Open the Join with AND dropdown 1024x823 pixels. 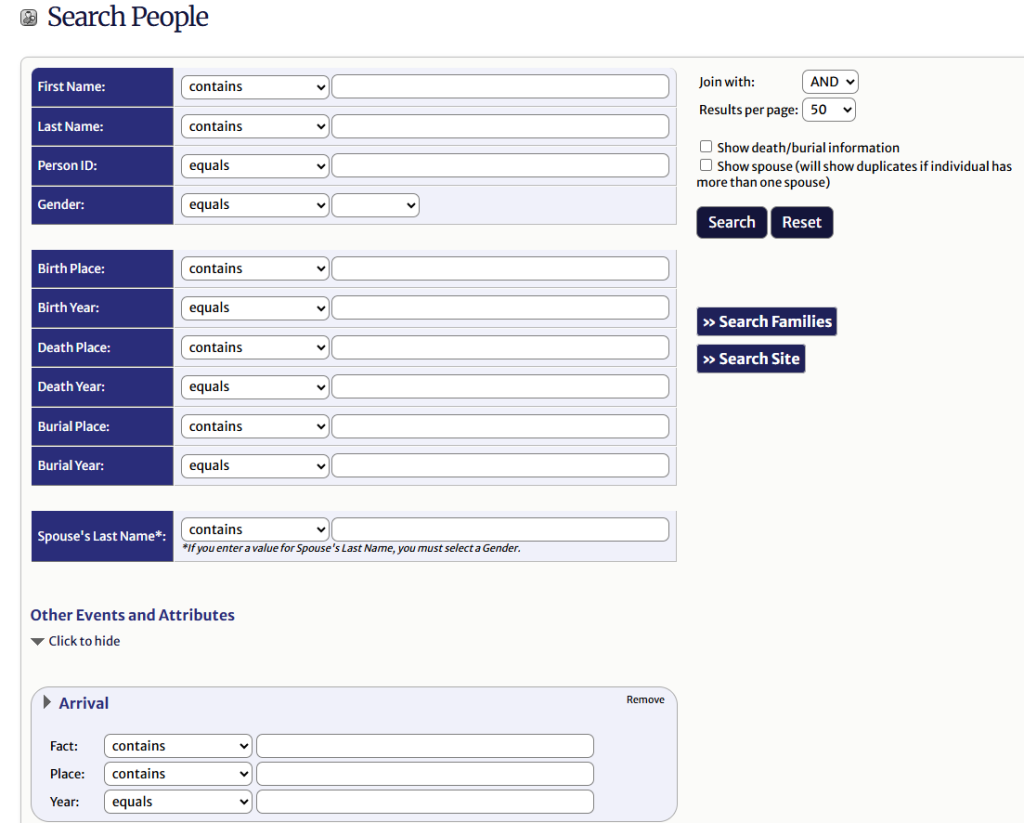(830, 81)
